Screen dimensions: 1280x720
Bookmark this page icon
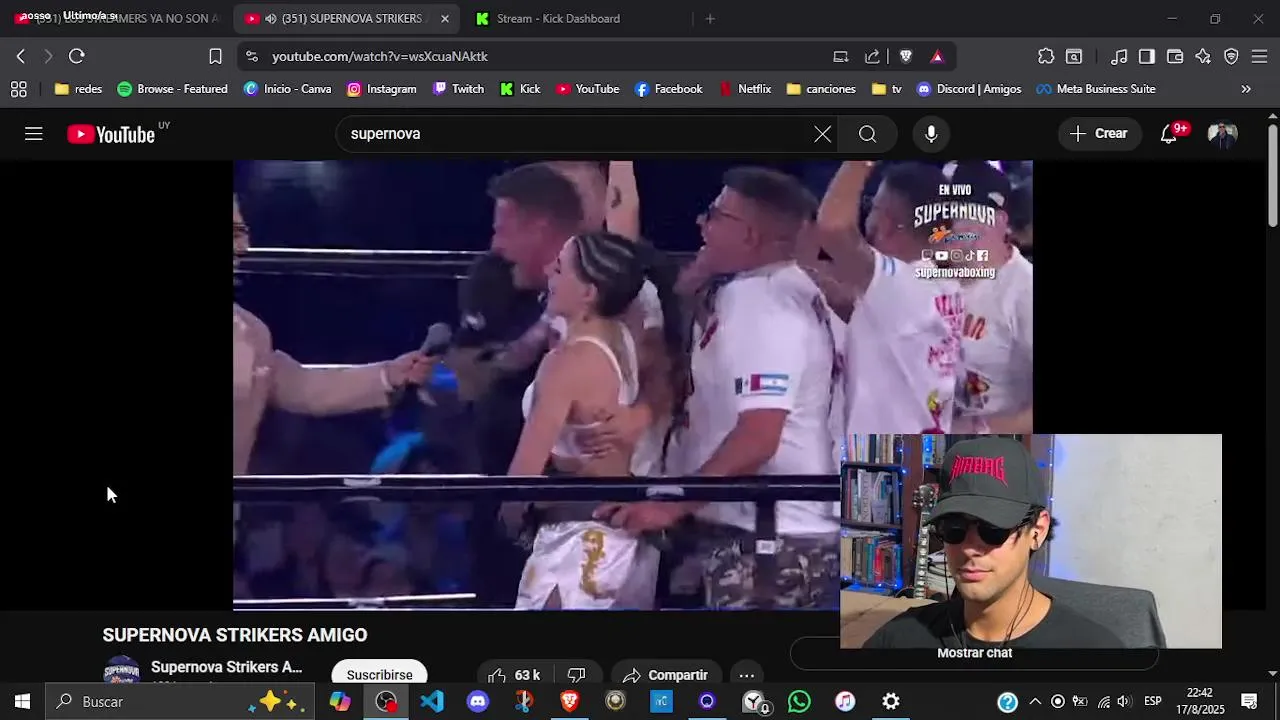pyautogui.click(x=215, y=56)
